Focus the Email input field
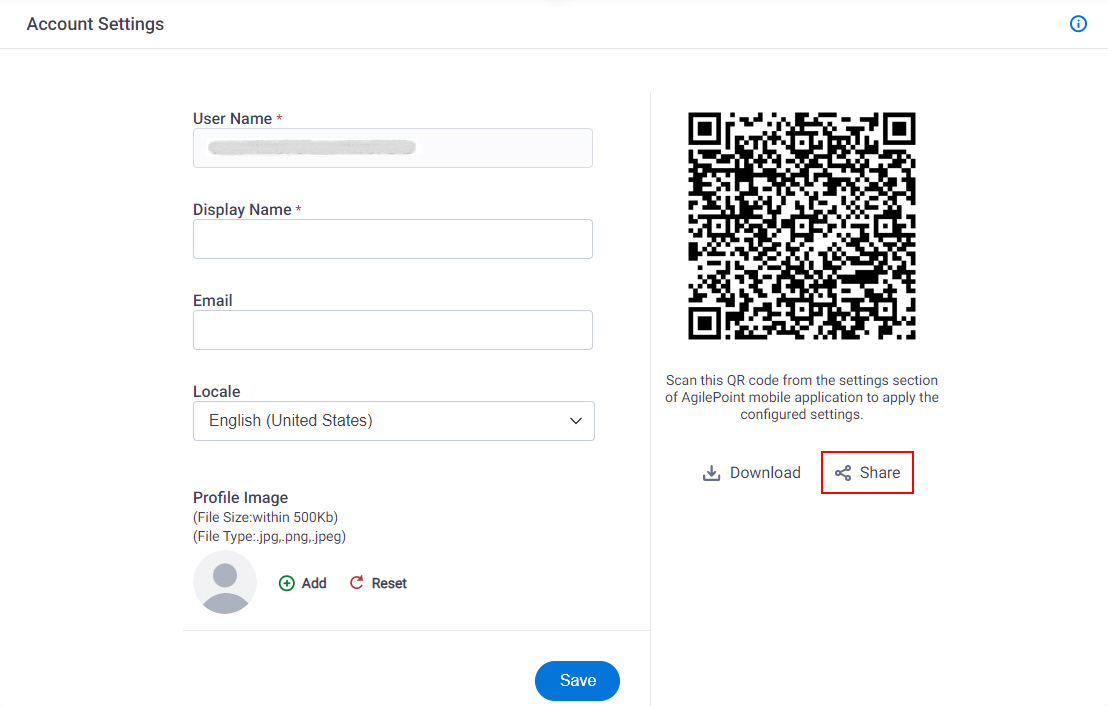 [393, 330]
